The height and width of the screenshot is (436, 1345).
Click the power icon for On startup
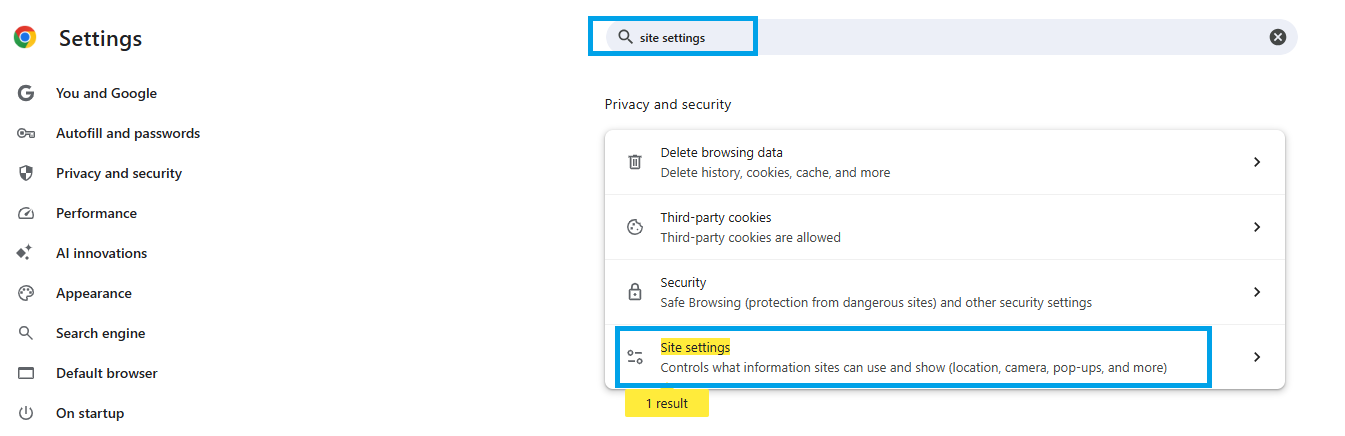(26, 413)
